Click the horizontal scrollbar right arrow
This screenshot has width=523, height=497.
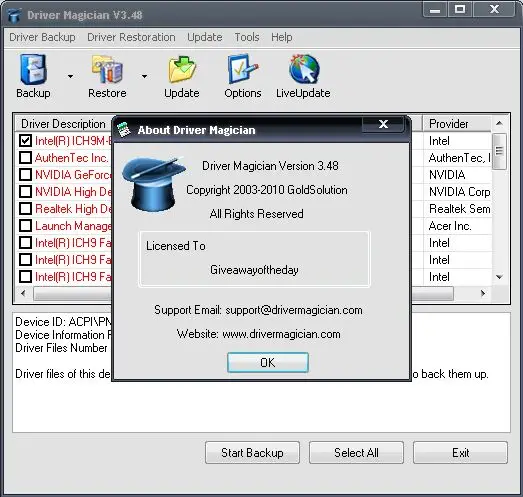point(483,293)
